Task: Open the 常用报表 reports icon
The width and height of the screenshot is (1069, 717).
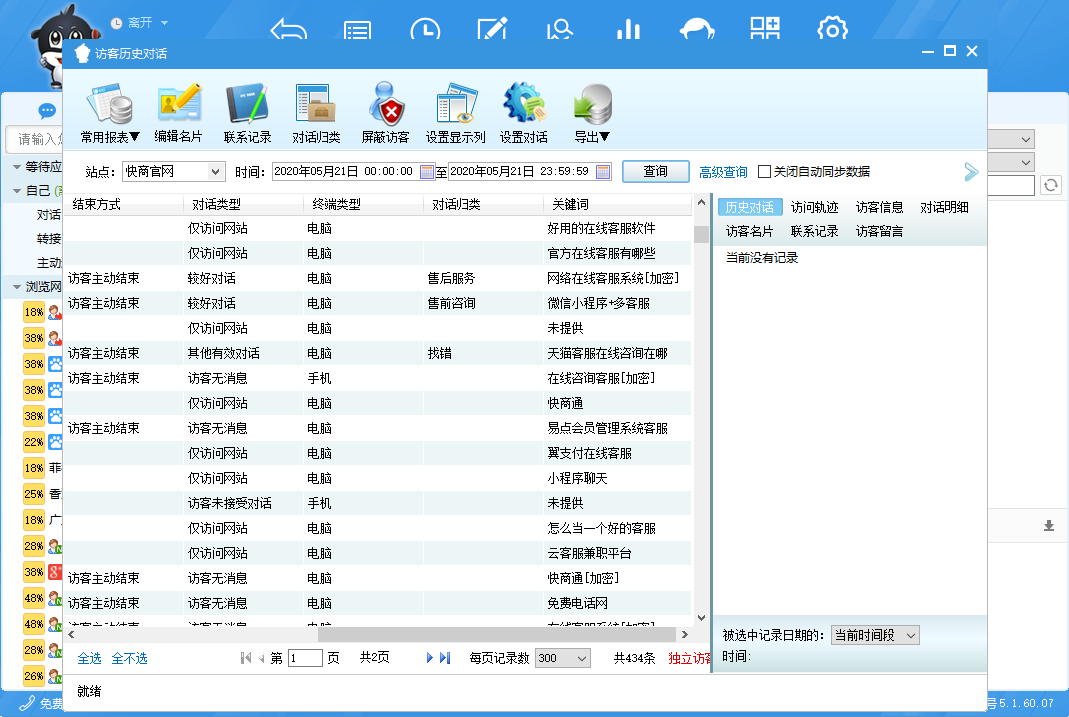Action: tap(109, 104)
